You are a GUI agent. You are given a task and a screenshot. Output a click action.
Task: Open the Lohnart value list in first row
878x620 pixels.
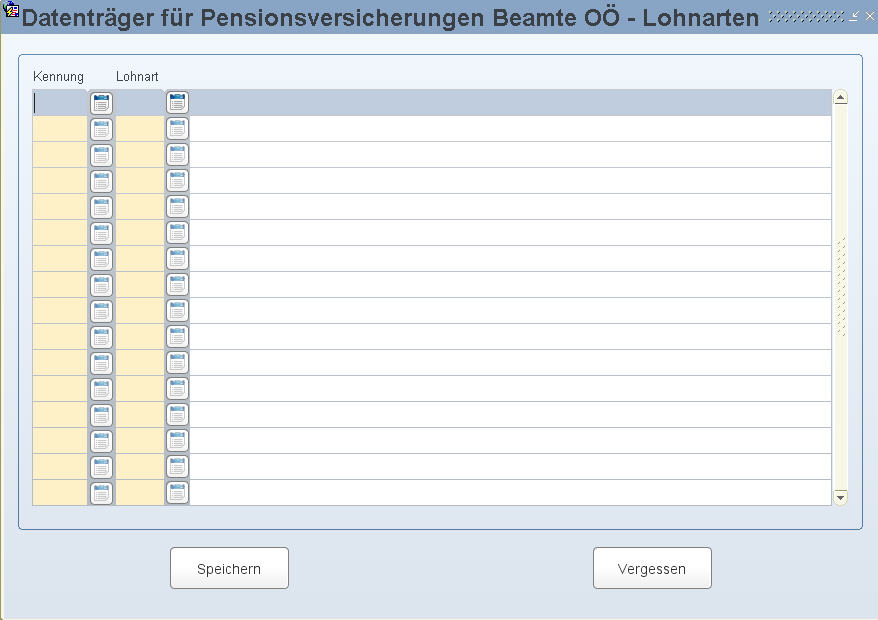pos(177,102)
